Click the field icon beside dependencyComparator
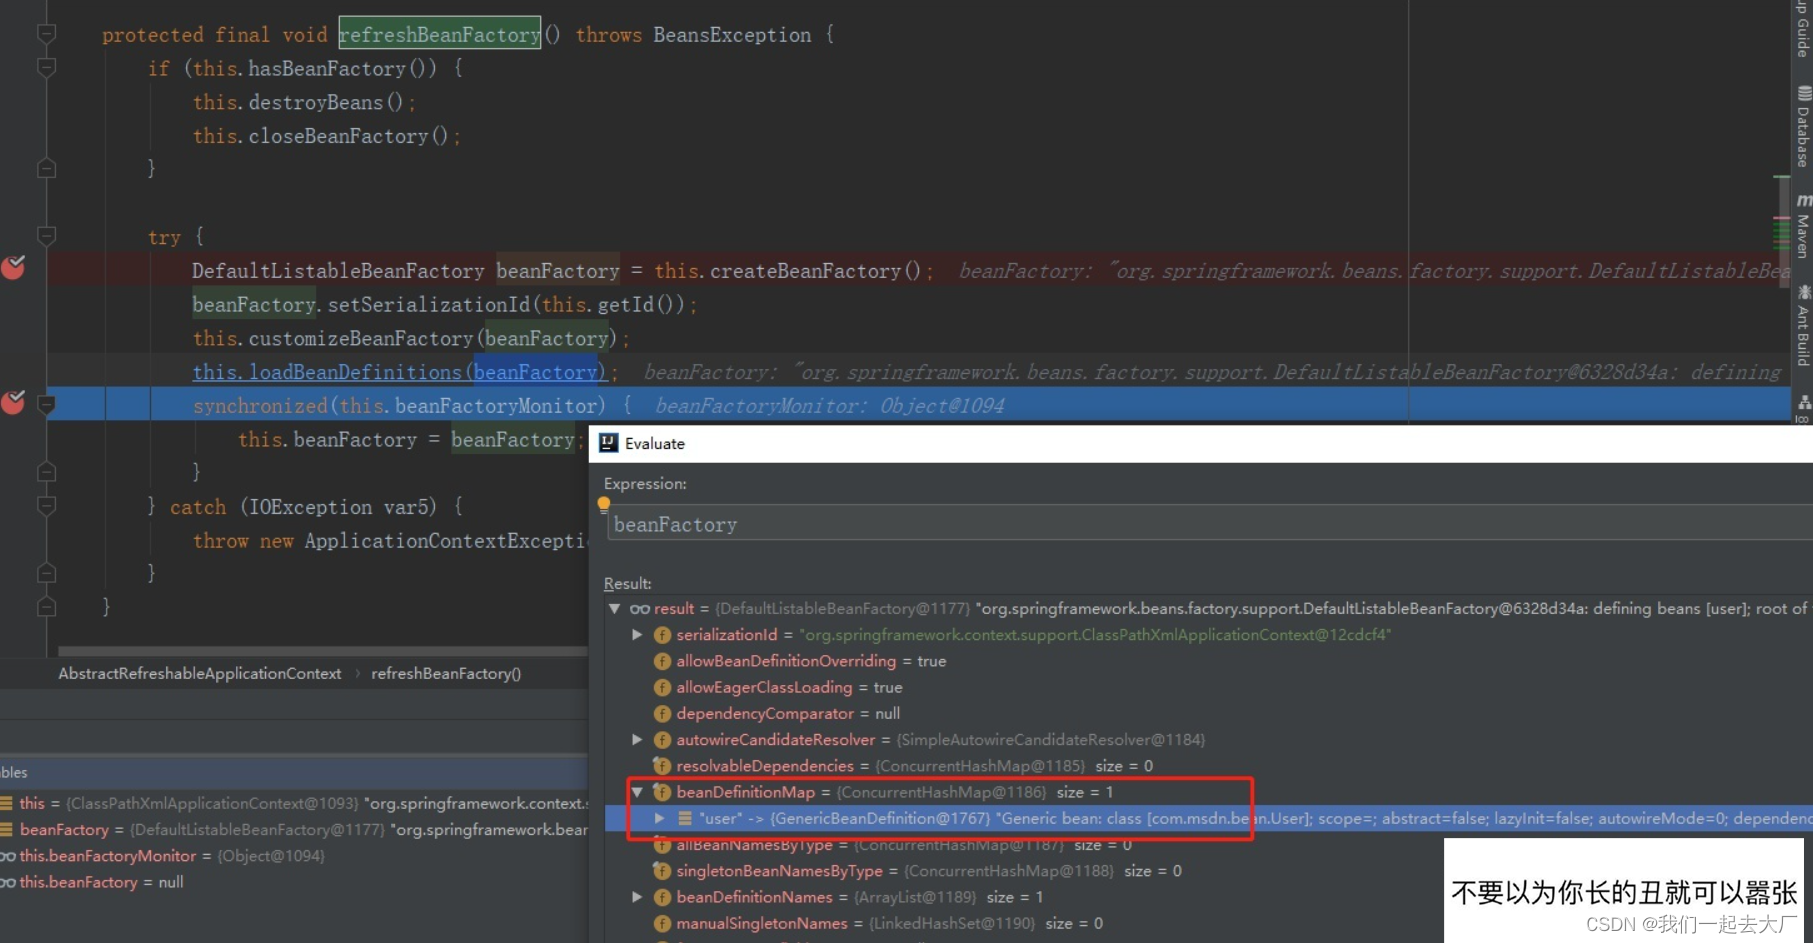Viewport: 1813px width, 943px height. click(x=662, y=713)
